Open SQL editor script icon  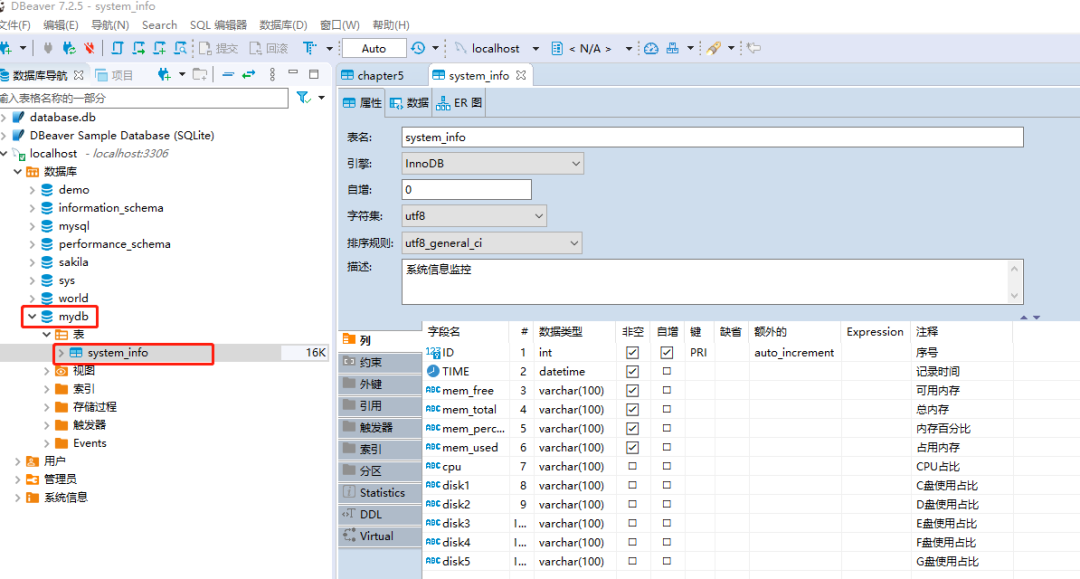point(117,48)
